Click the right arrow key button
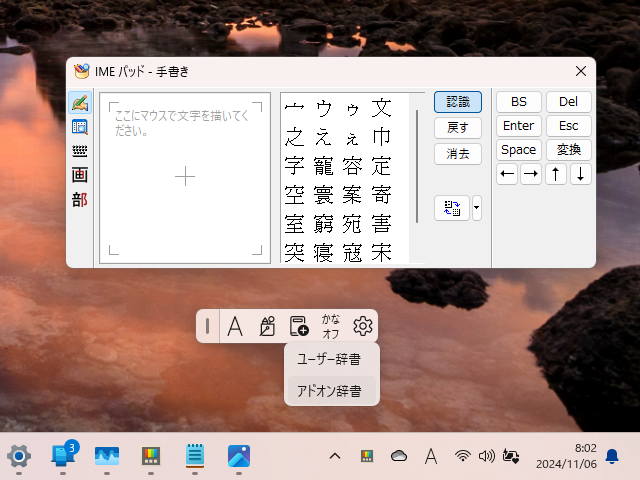Screen dimensions: 640x480 (531, 174)
